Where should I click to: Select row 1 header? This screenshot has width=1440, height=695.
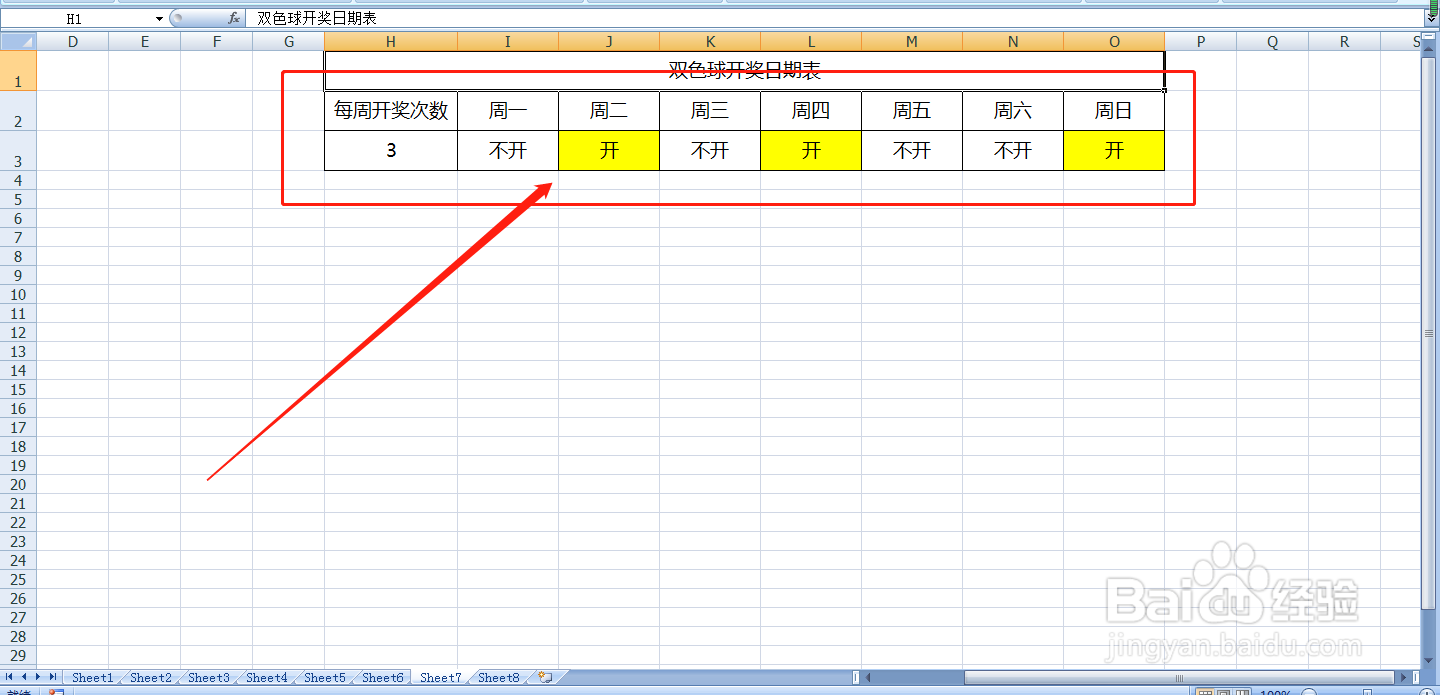[x=18, y=70]
